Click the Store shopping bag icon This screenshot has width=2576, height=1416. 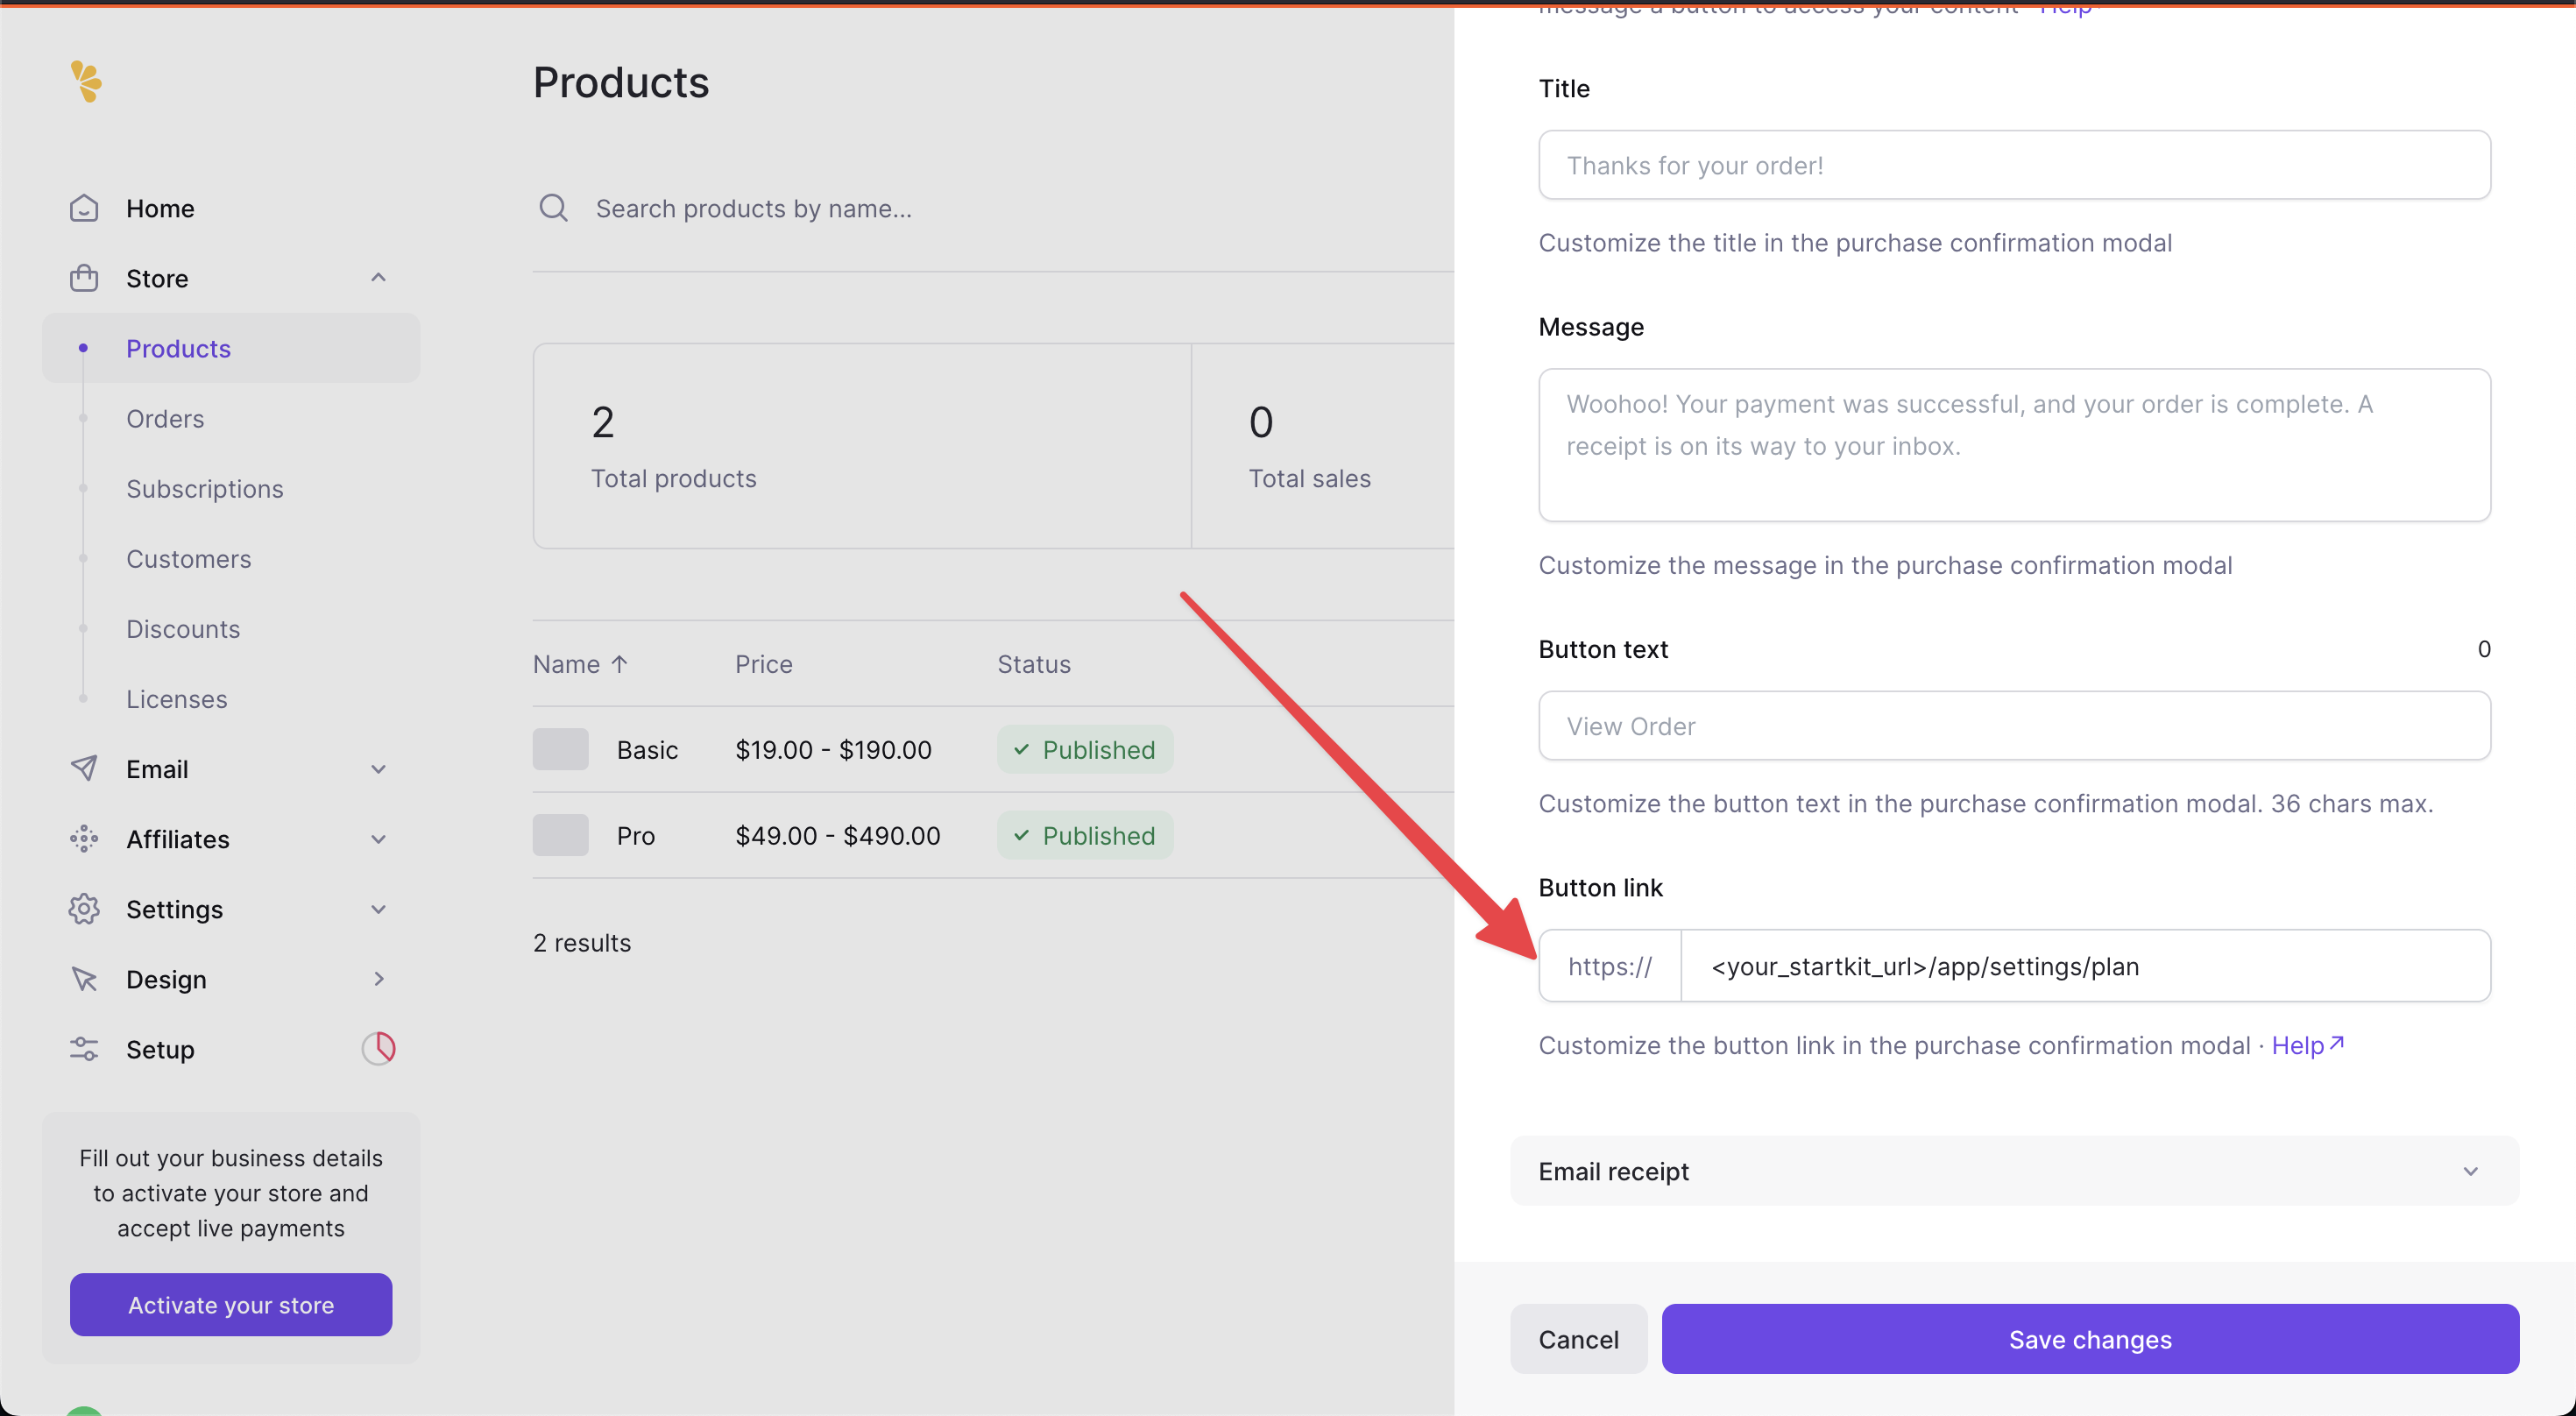pyautogui.click(x=84, y=278)
